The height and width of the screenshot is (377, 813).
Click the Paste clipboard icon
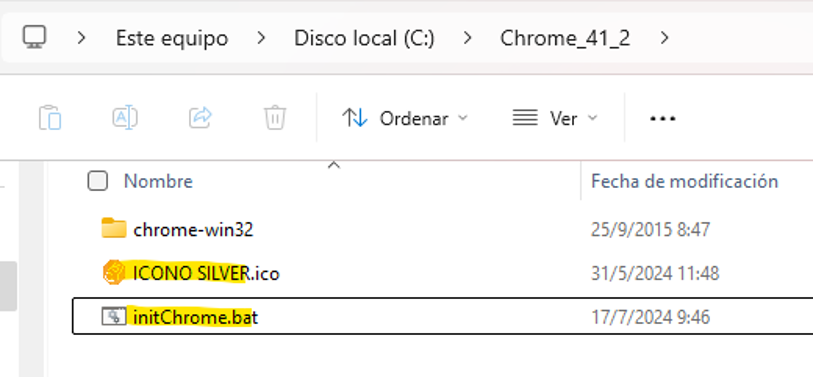point(50,118)
